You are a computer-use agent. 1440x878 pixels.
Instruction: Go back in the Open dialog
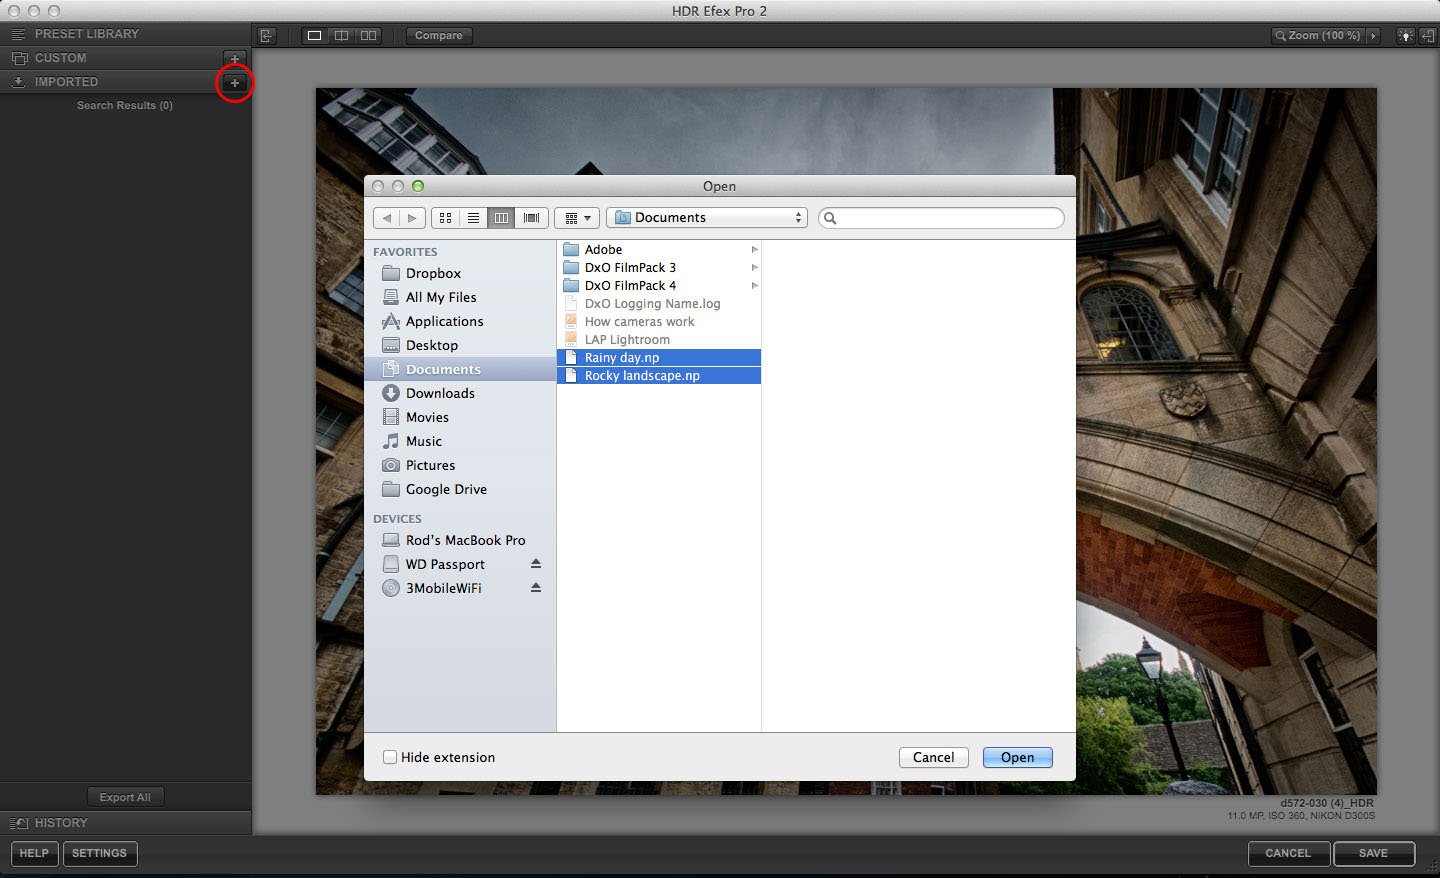point(387,218)
